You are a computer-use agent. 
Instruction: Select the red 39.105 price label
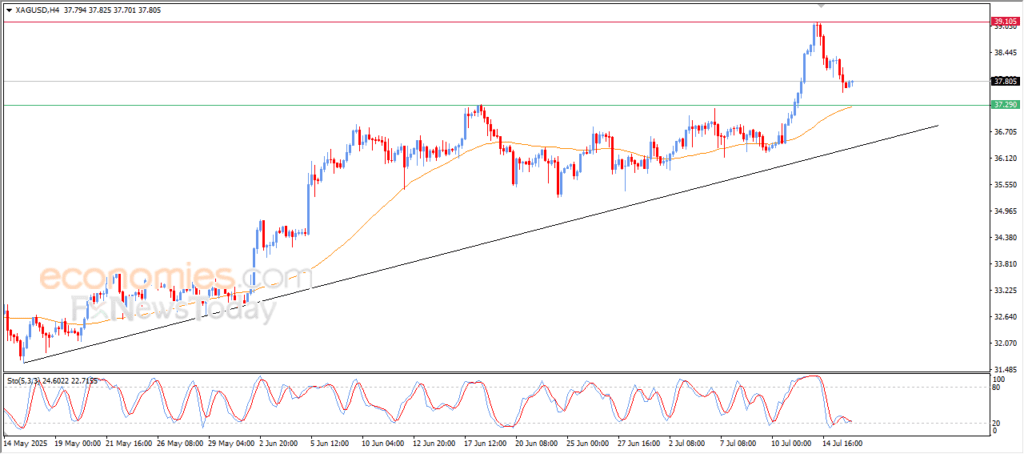[x=1002, y=21]
